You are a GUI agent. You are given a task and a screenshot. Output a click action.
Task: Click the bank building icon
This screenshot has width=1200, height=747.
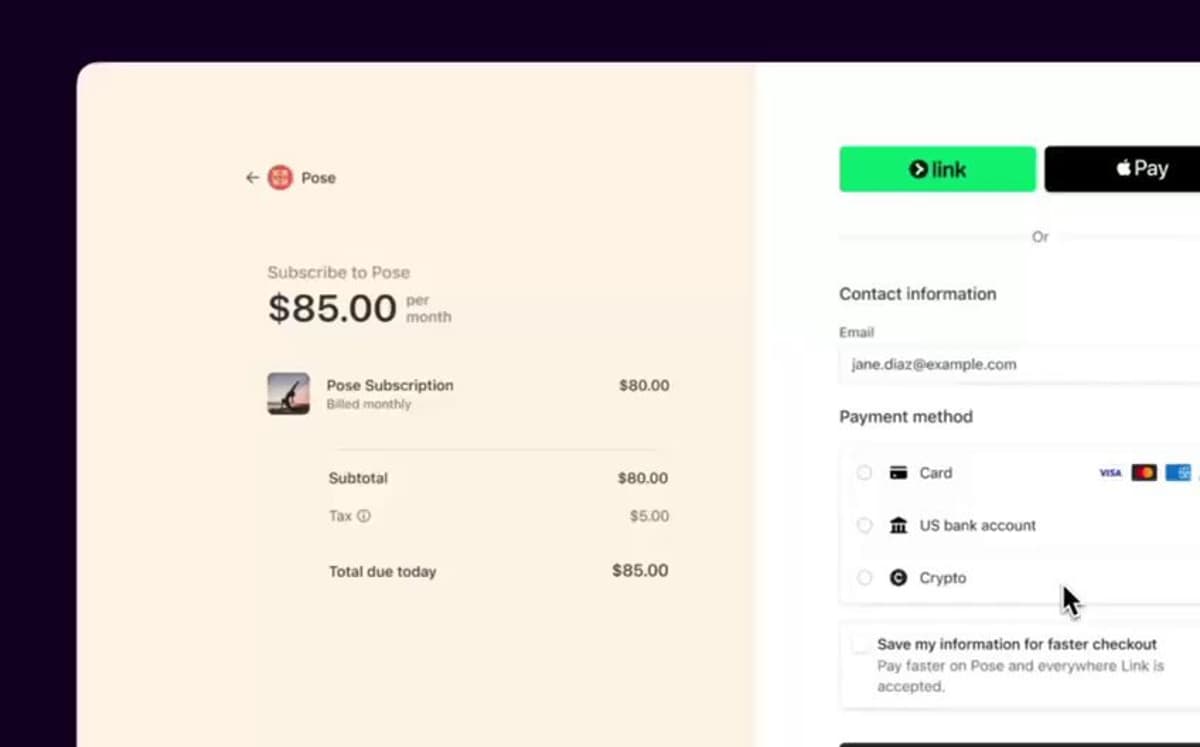click(897, 524)
